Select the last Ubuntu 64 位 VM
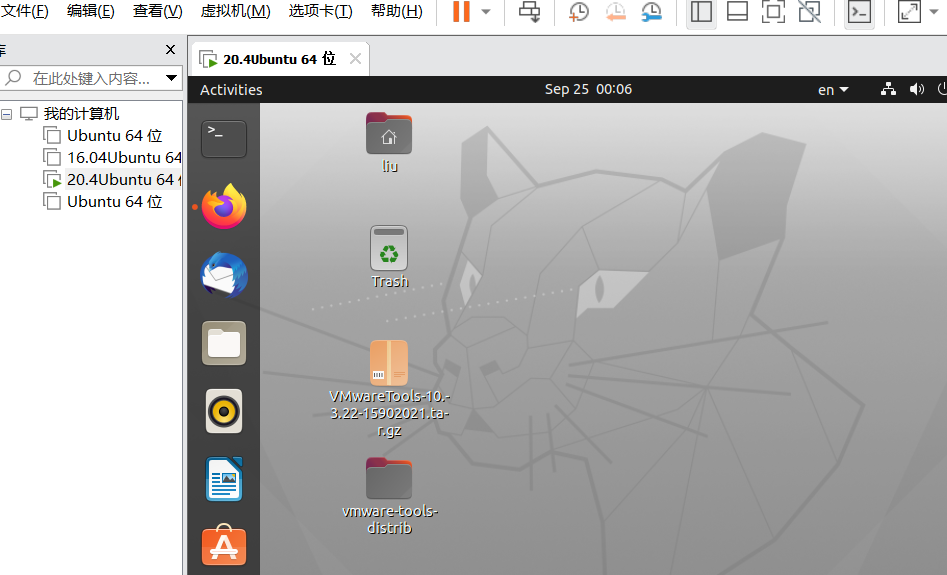Image resolution: width=947 pixels, height=575 pixels. coord(114,202)
